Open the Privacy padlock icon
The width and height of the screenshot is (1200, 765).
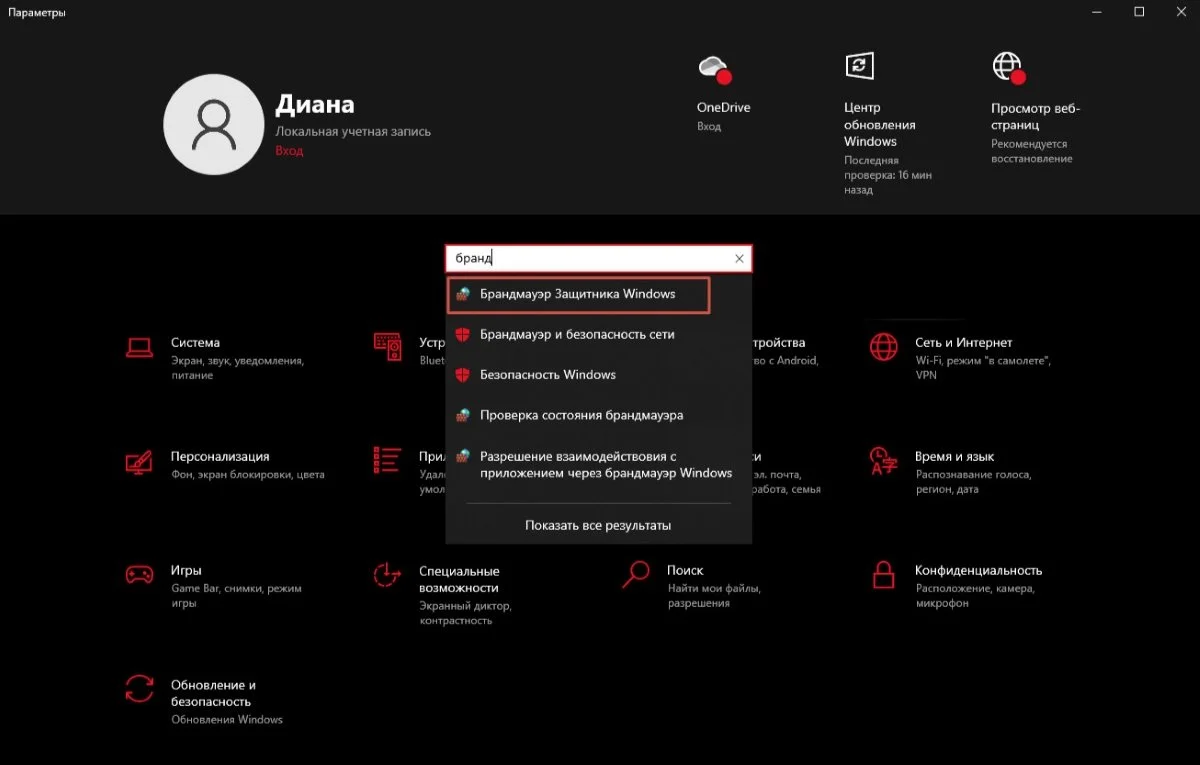click(883, 575)
